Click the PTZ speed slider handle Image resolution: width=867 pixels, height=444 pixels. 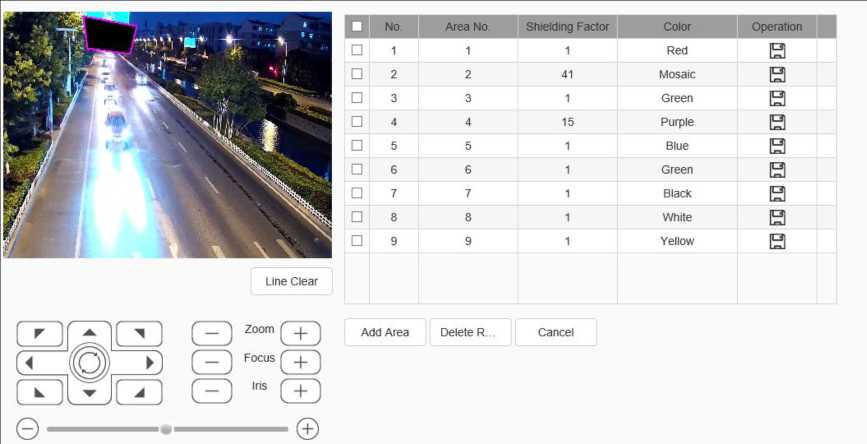click(x=166, y=429)
